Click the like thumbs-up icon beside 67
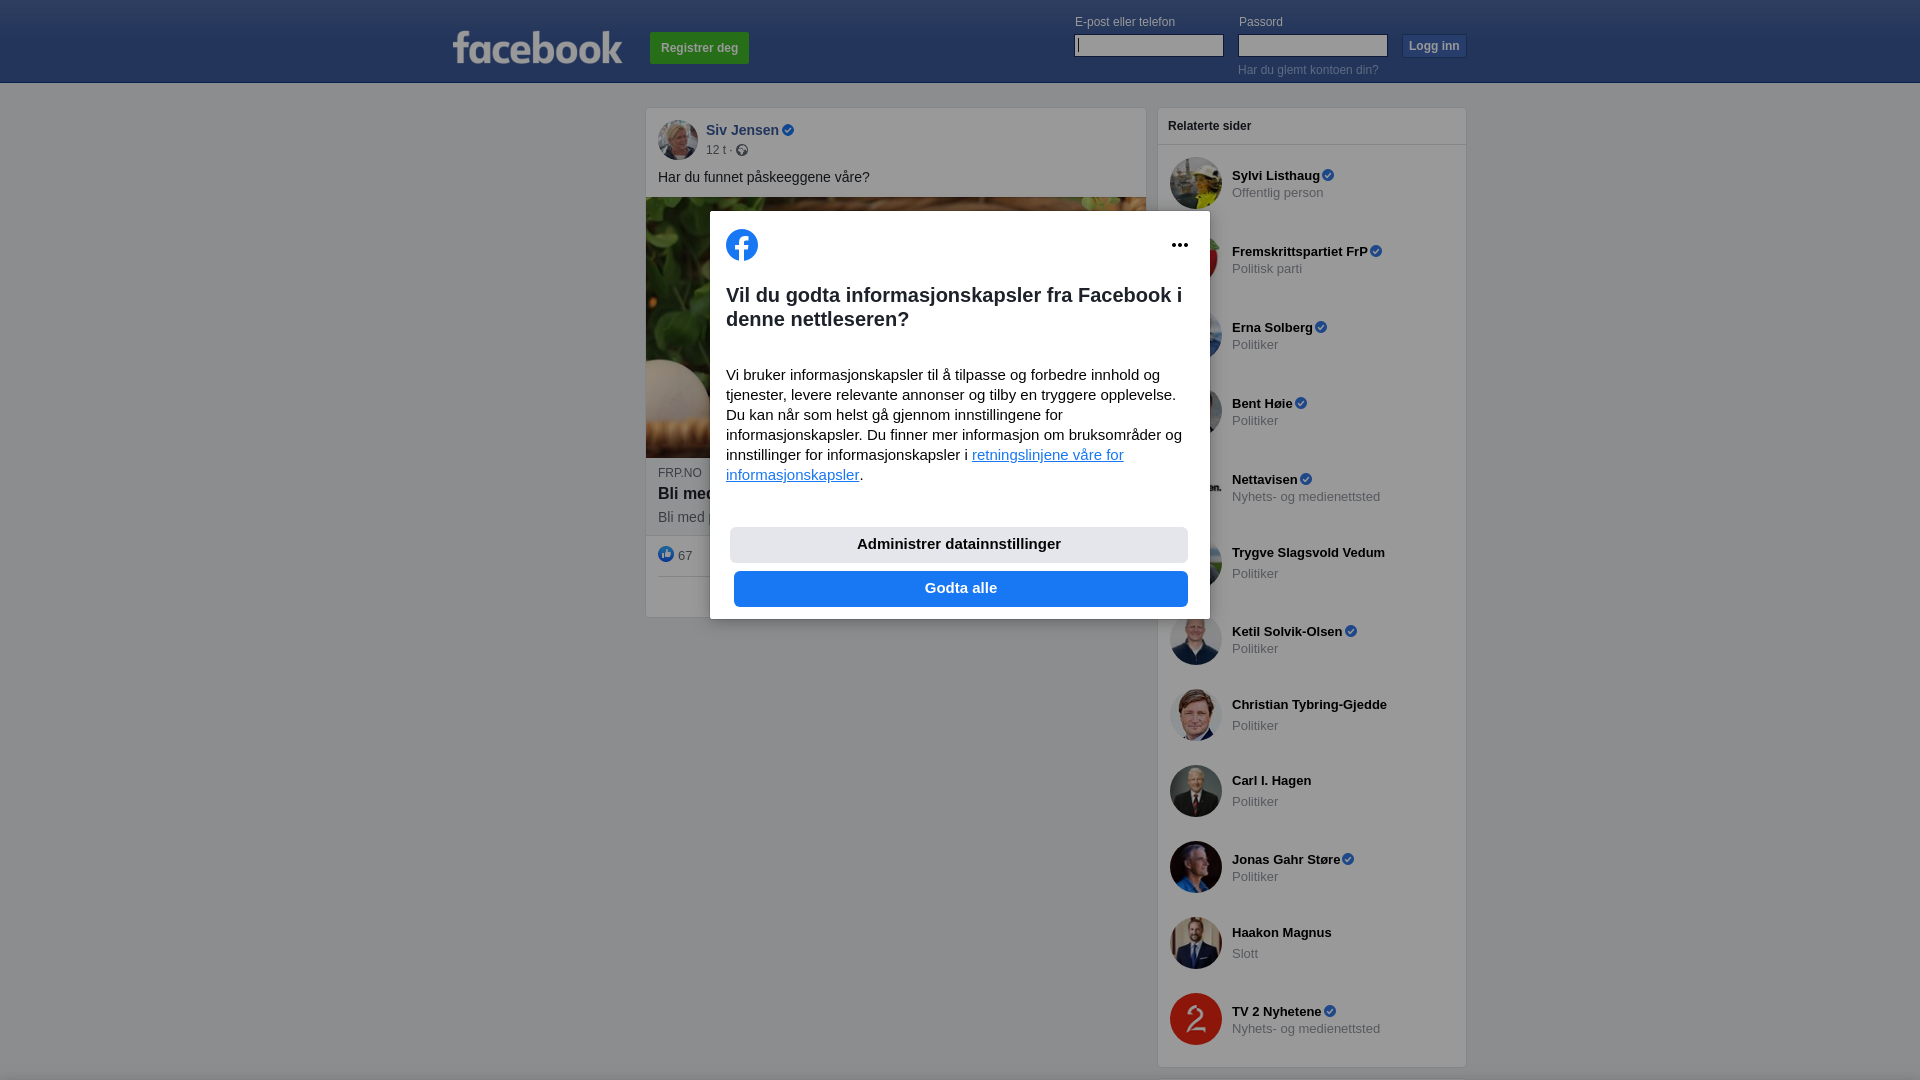The height and width of the screenshot is (1080, 1920). [666, 554]
